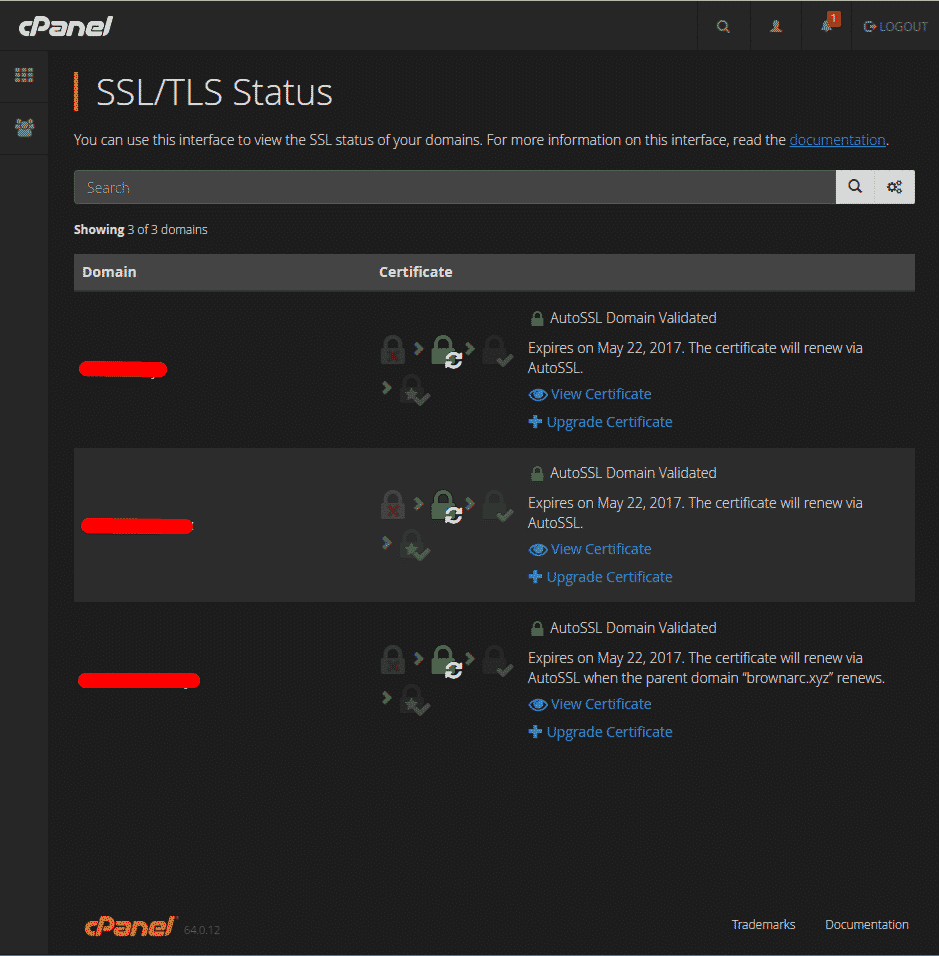This screenshot has width=939, height=956.
Task: Click the cPanel logo in the header
Action: coord(66,26)
